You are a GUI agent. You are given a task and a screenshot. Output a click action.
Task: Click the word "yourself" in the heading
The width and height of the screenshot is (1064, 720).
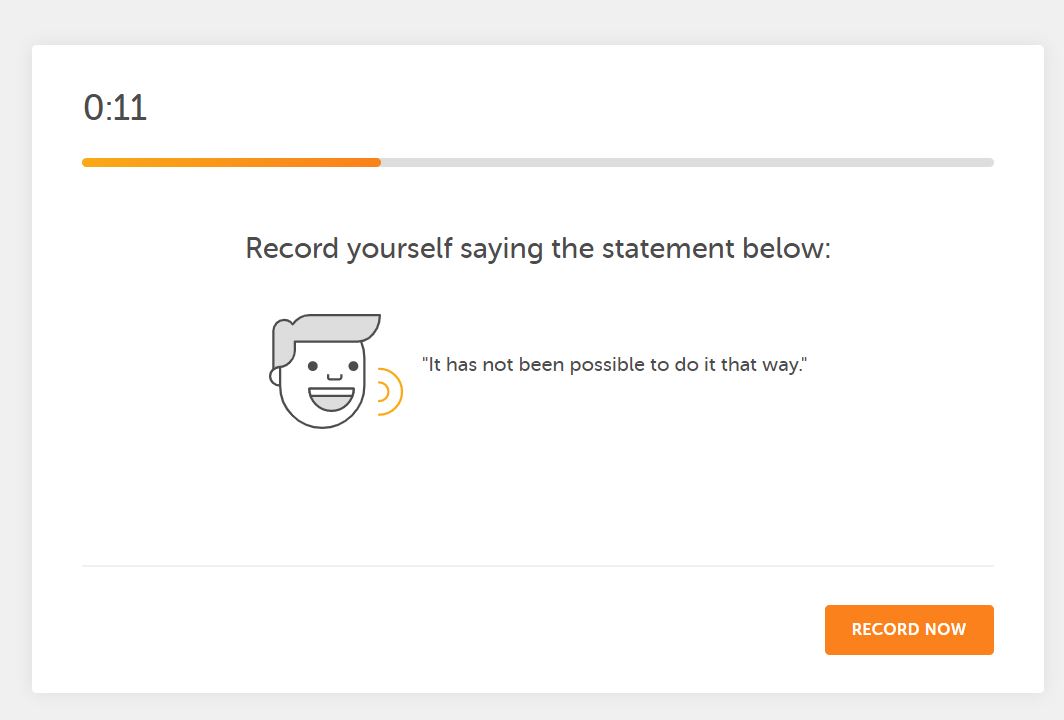(x=400, y=248)
